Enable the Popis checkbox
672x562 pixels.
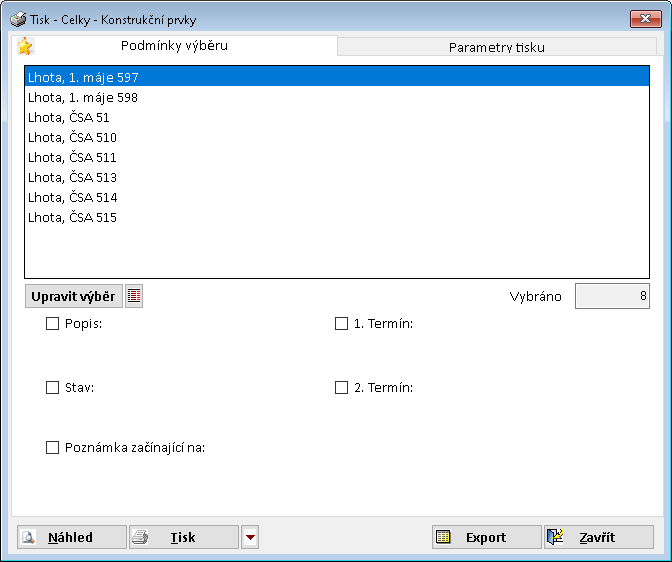coord(53,324)
